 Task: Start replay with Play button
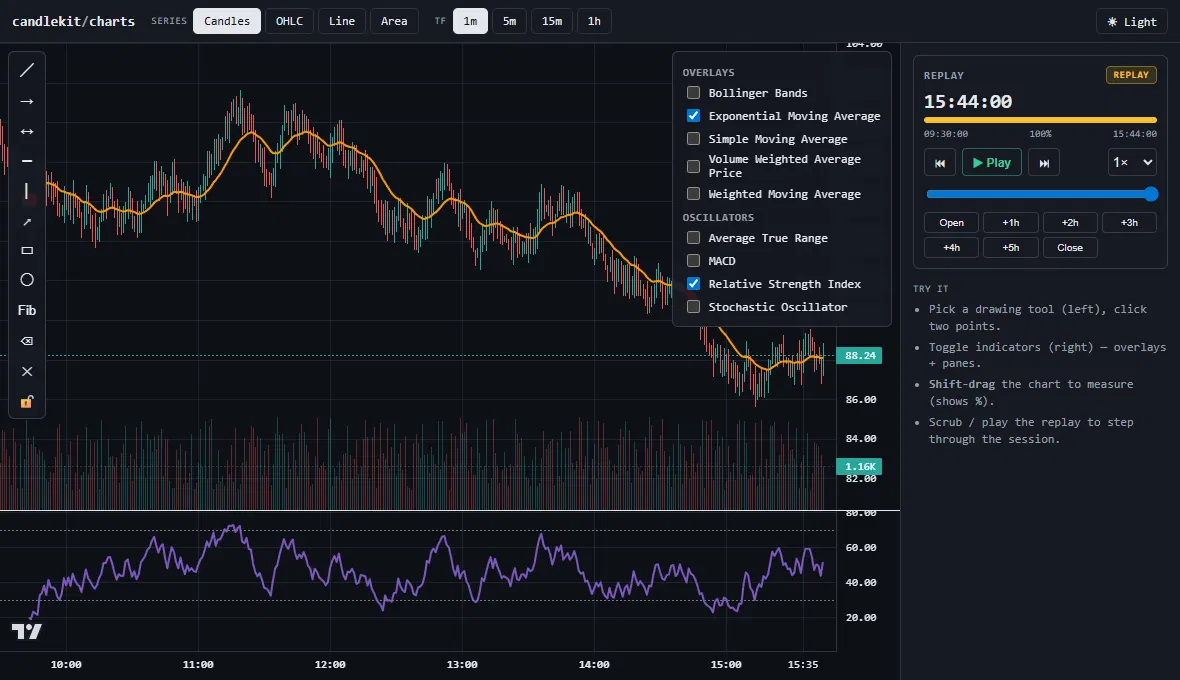point(991,162)
